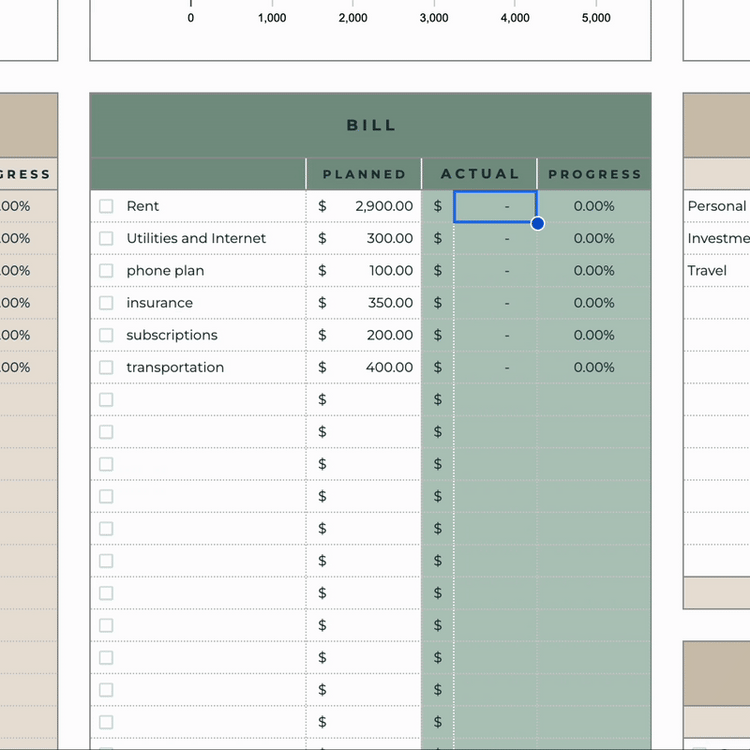The image size is (750, 750).
Task: Click the insurance actual amount cell
Action: (x=495, y=303)
